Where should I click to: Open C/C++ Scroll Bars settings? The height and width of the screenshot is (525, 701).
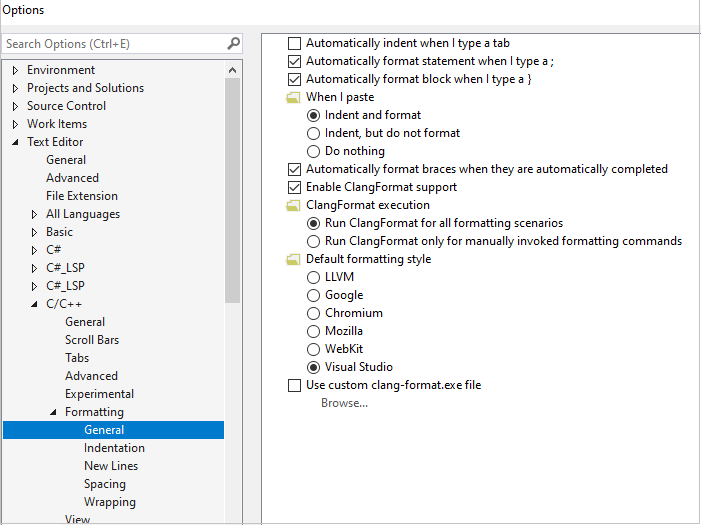(92, 340)
